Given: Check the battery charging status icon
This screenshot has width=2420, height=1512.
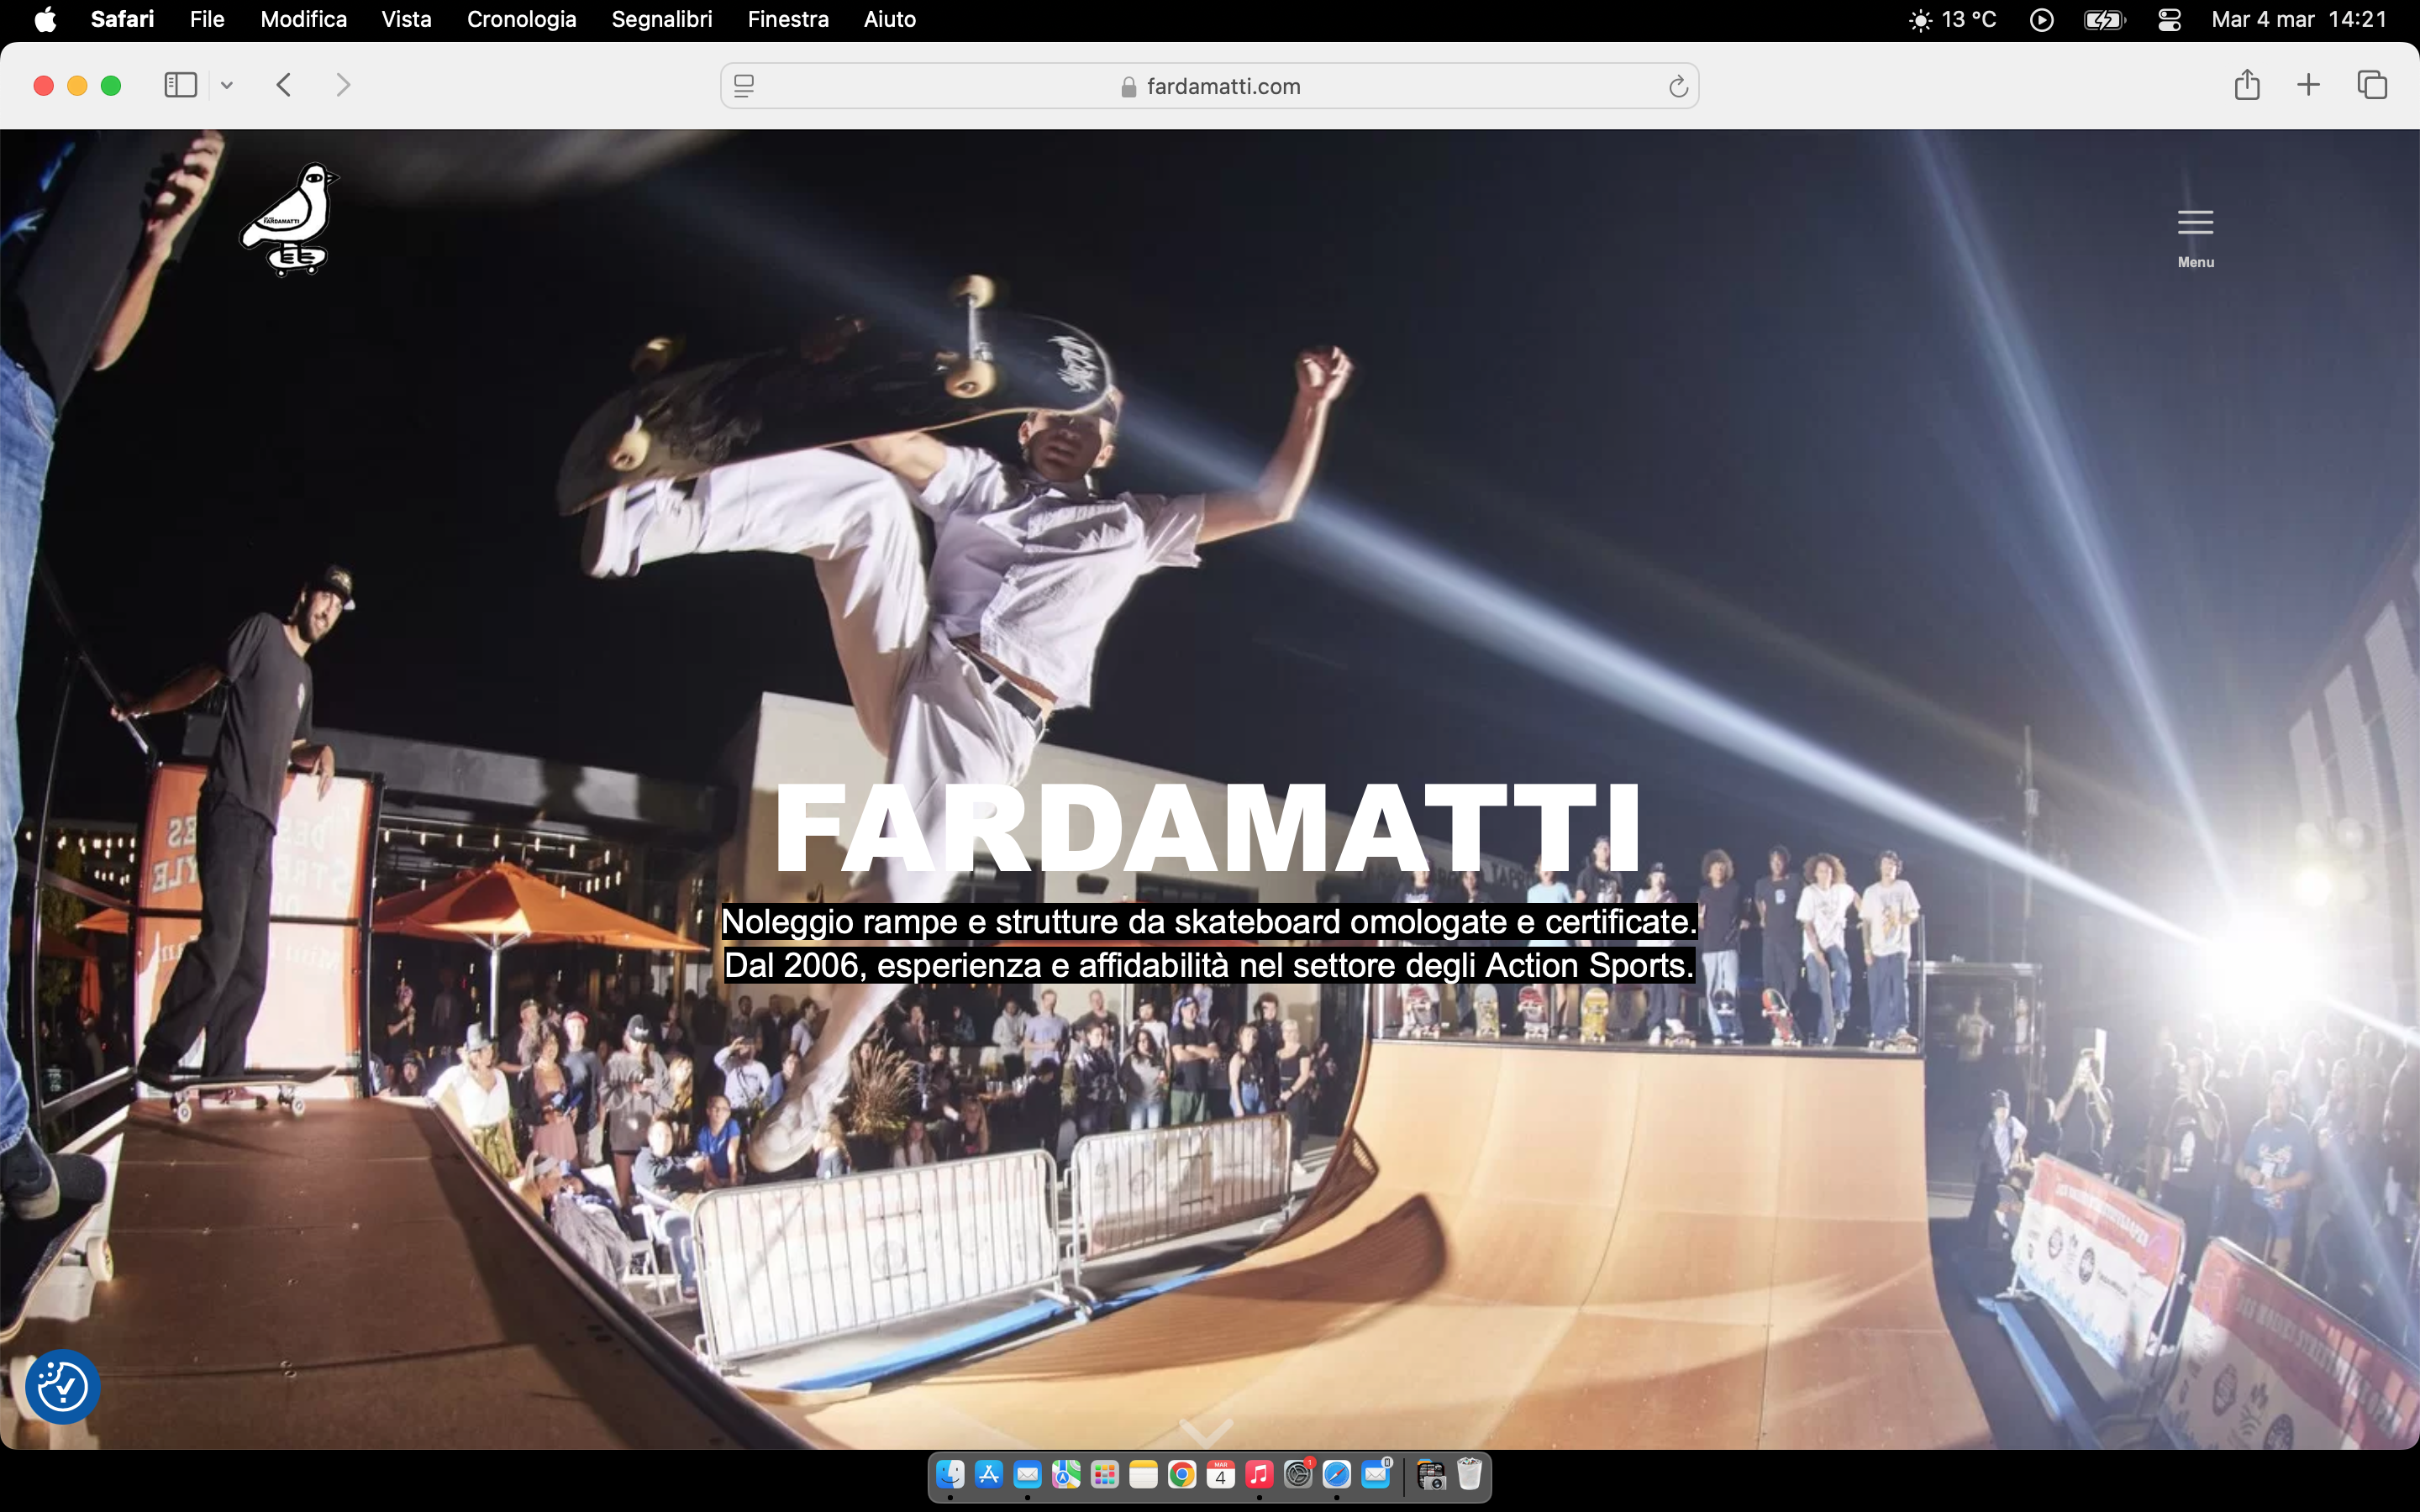Looking at the screenshot, I should coord(2104,20).
